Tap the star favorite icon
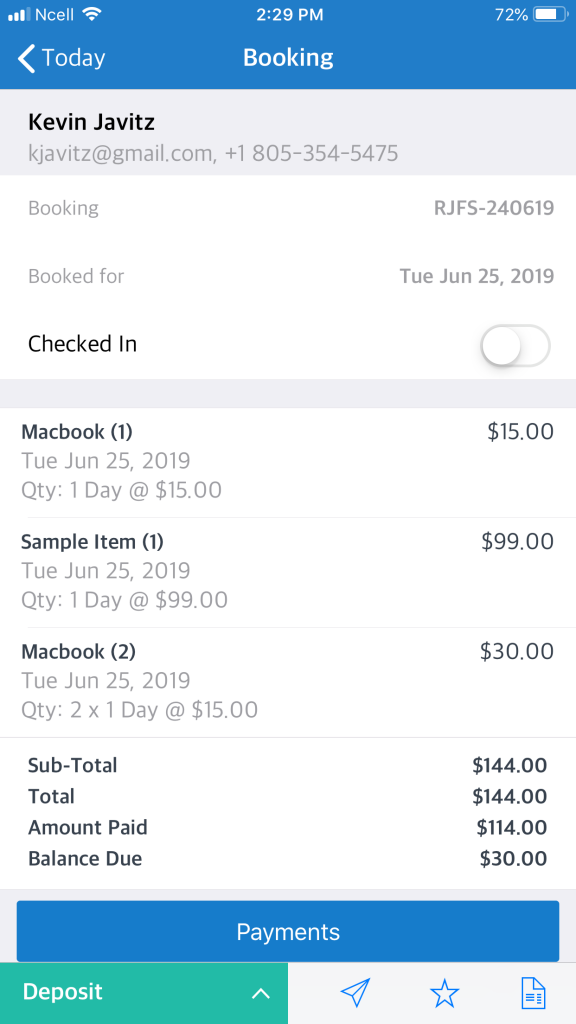The width and height of the screenshot is (576, 1024). 444,993
